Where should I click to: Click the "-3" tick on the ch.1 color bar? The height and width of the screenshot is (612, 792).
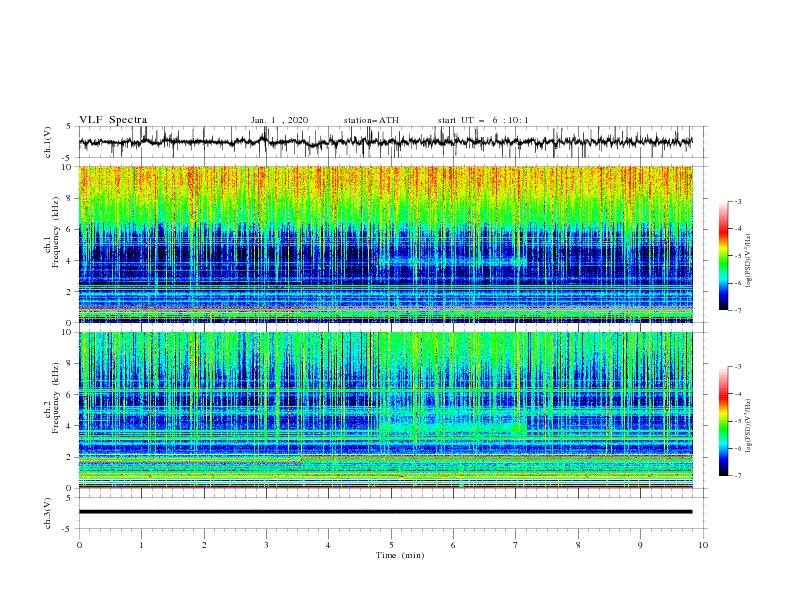click(x=738, y=201)
